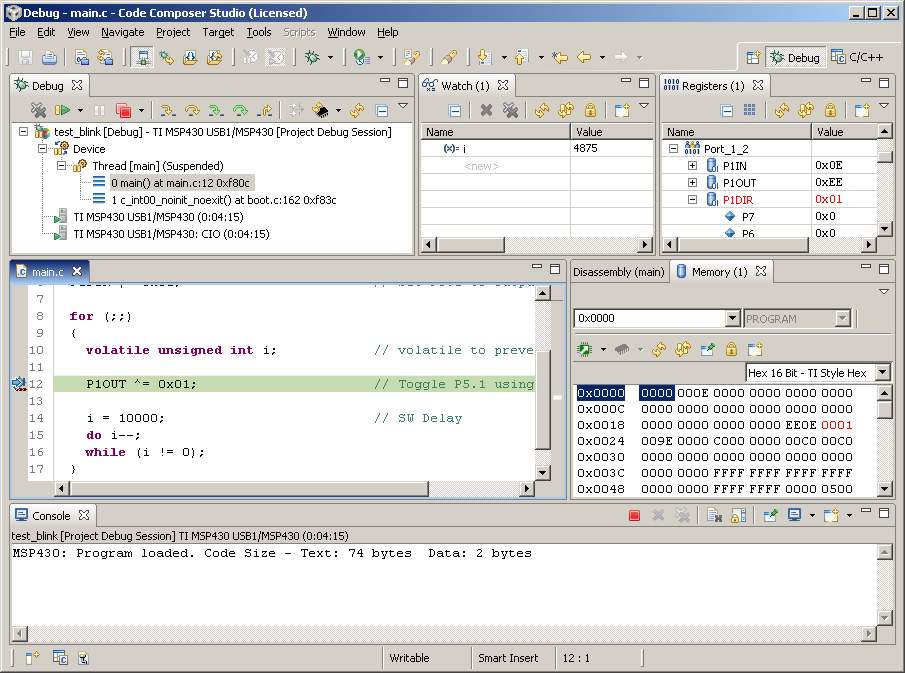Image resolution: width=905 pixels, height=673 pixels.
Task: Toggle the selected target-connect icon in main toolbar
Action: (142, 57)
